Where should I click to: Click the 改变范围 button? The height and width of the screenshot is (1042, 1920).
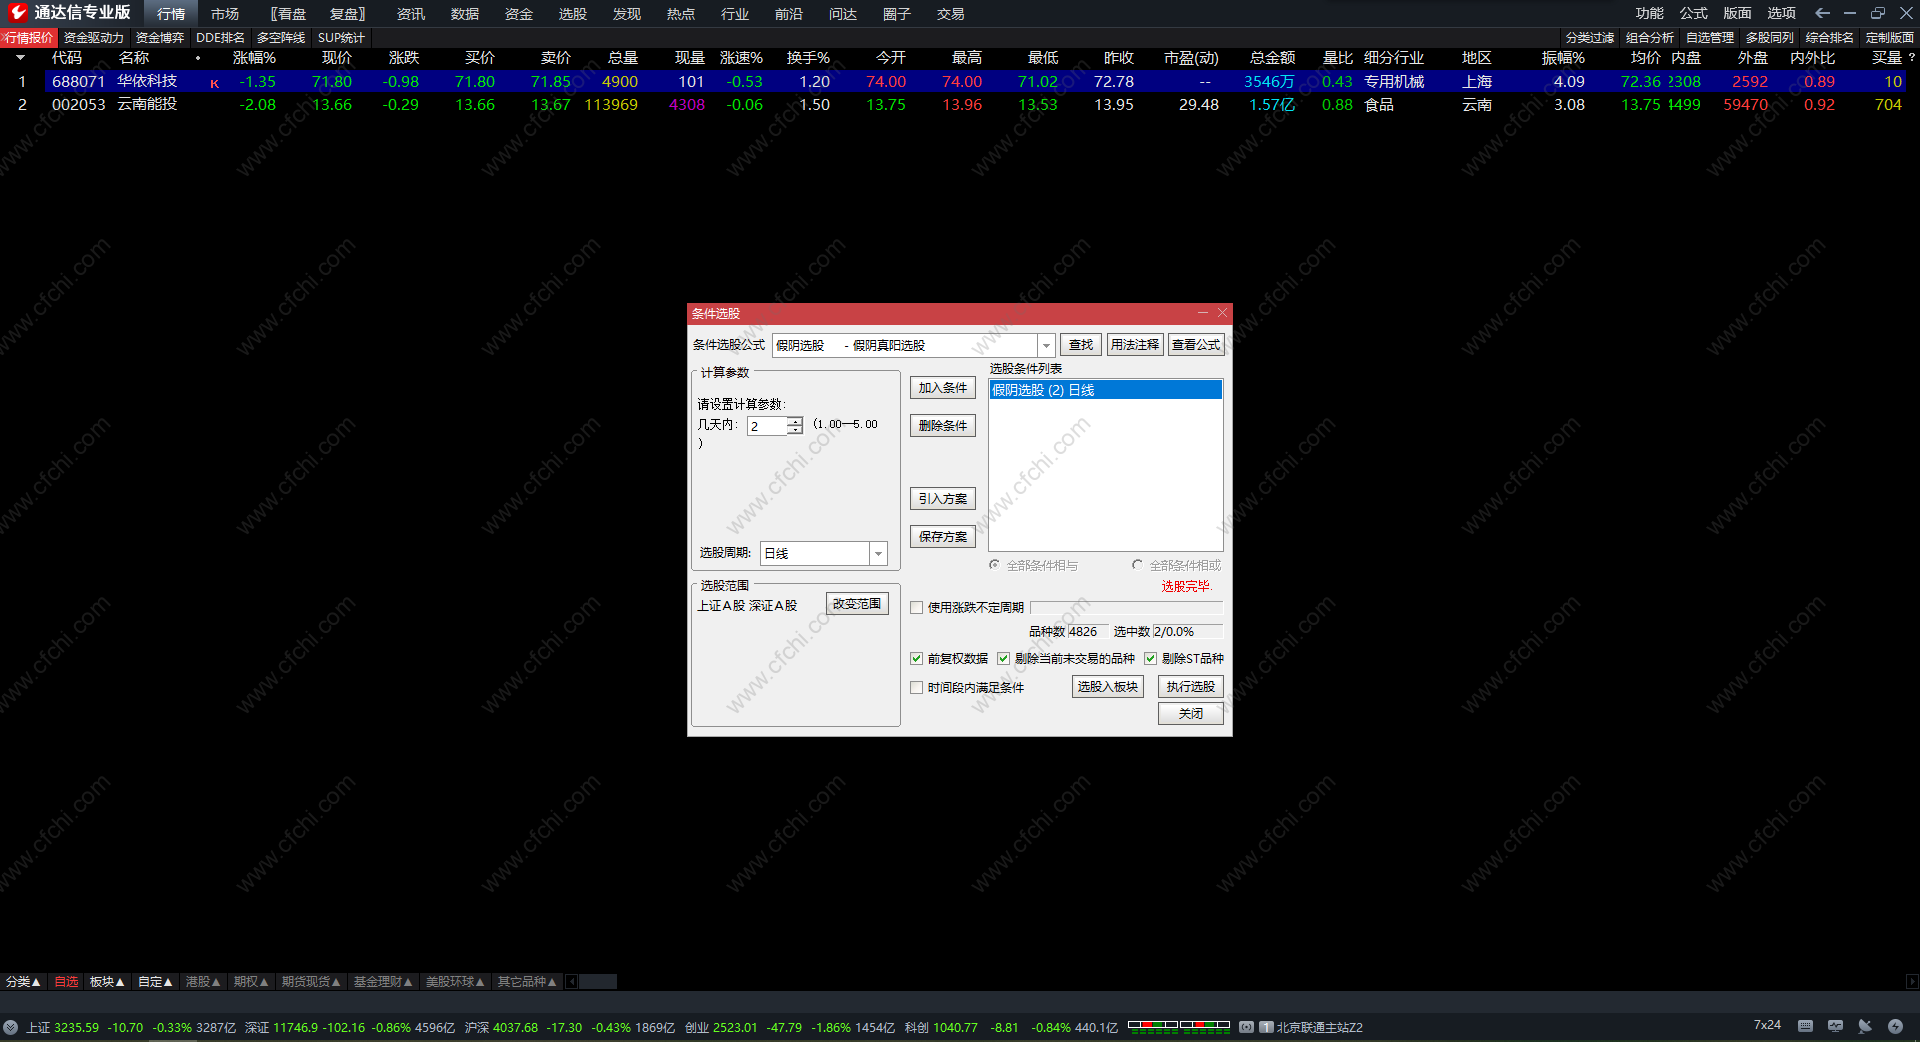pyautogui.click(x=857, y=604)
